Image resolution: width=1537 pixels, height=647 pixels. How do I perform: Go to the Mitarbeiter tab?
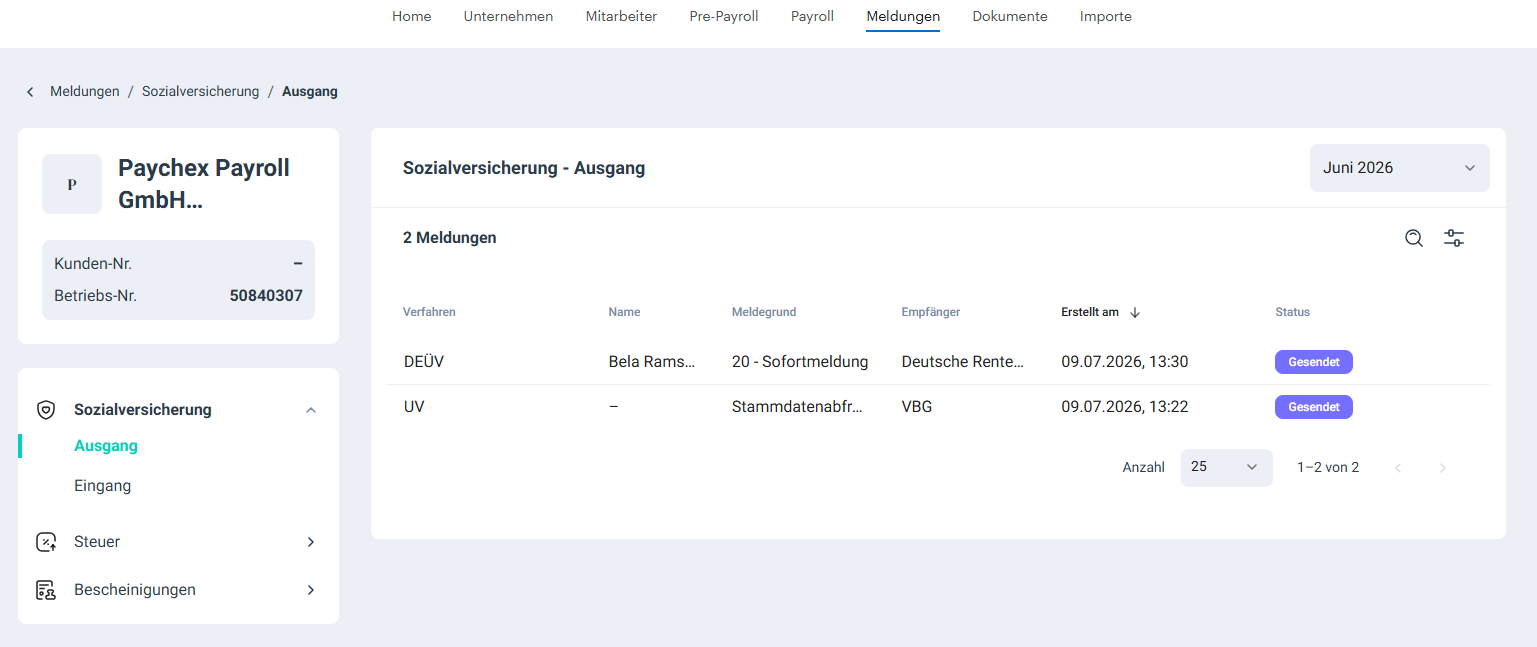[x=621, y=16]
